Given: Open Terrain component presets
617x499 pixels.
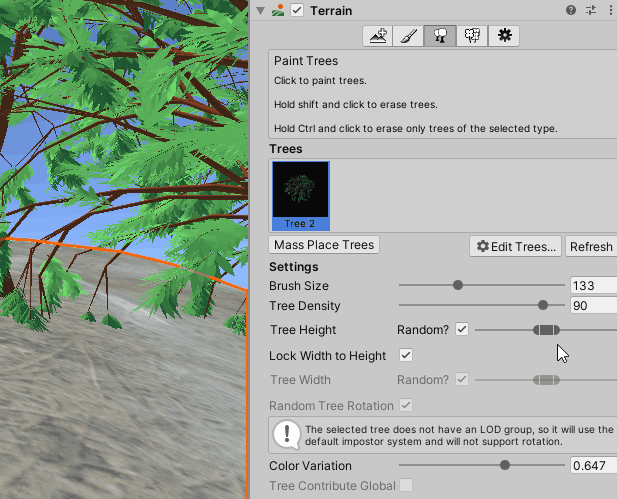Looking at the screenshot, I should [x=591, y=10].
